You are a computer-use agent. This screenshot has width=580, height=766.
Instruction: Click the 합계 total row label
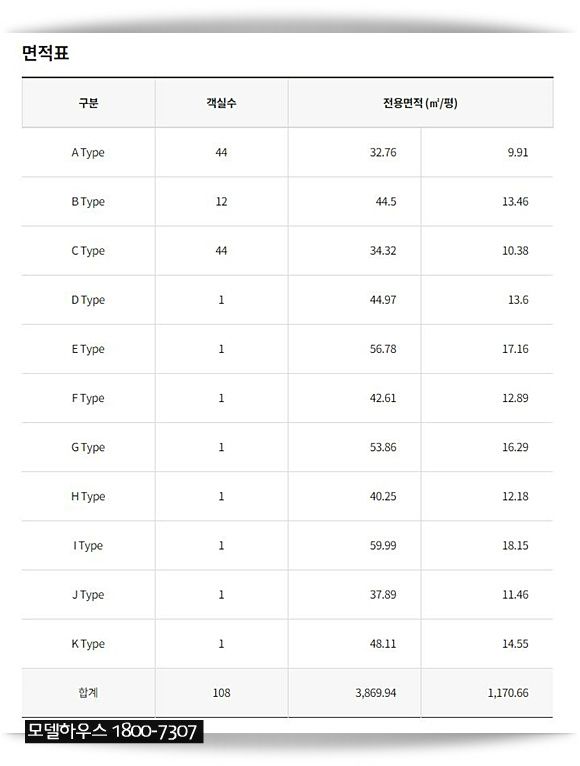[88, 692]
